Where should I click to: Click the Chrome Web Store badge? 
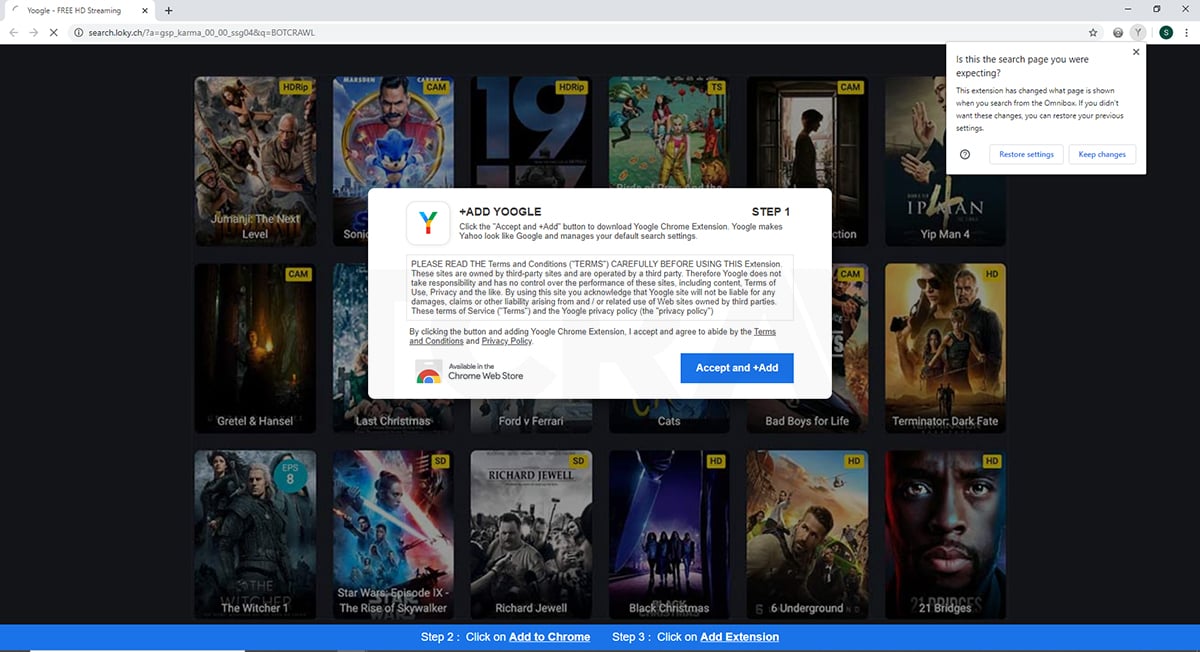(x=470, y=372)
